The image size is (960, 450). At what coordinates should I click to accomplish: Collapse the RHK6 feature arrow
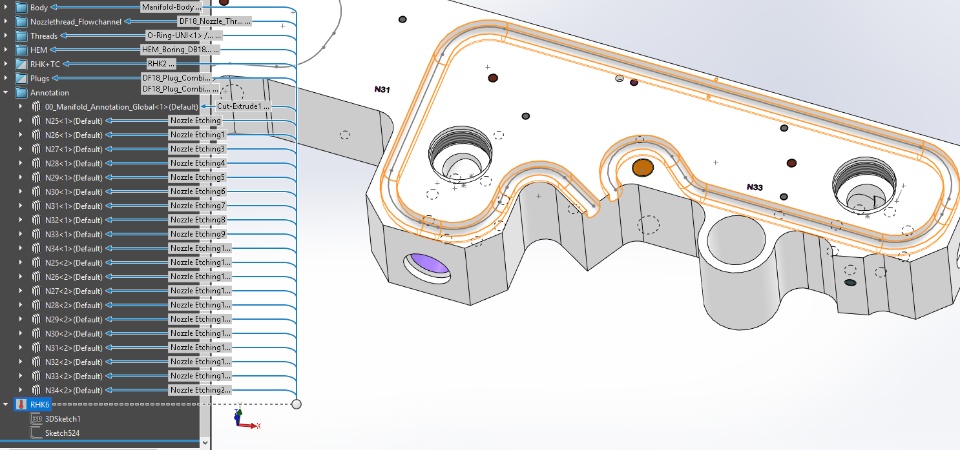pyautogui.click(x=6, y=405)
